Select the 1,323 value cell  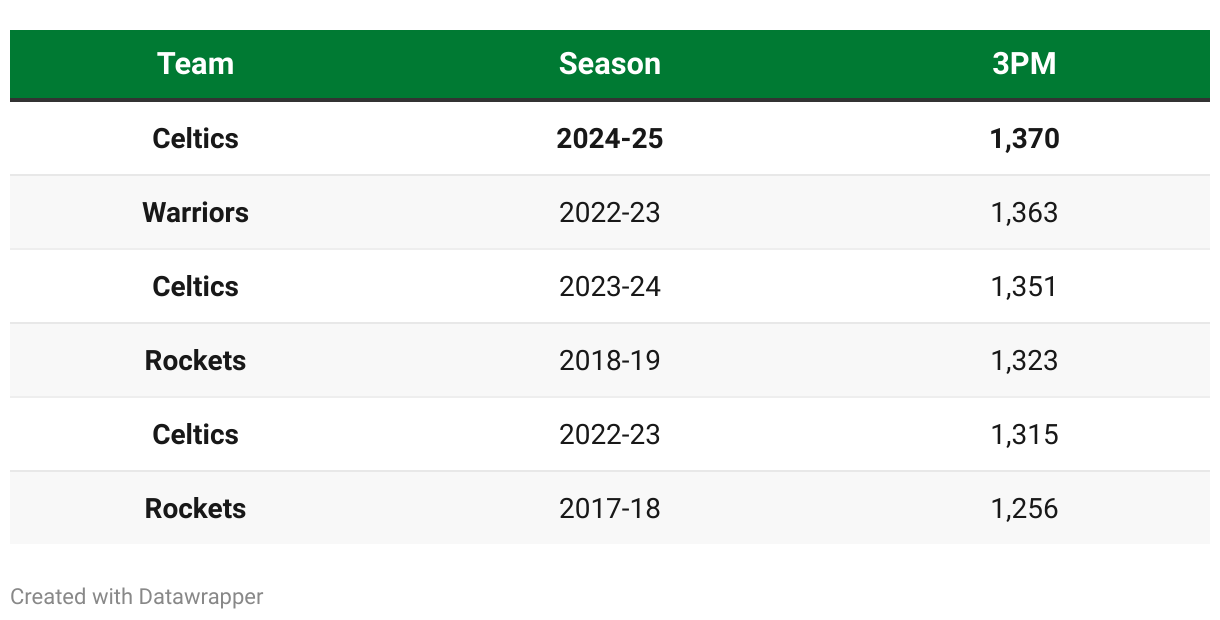point(1024,360)
